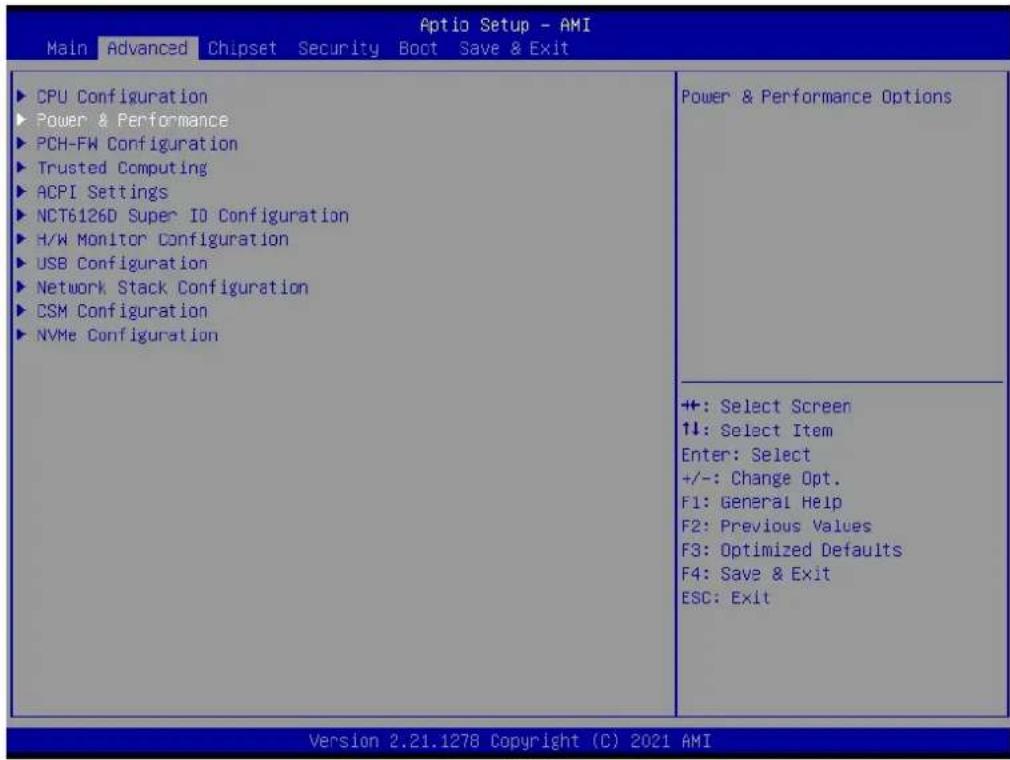Select the Advanced tab
The width and height of the screenshot is (1010, 760).
148,48
